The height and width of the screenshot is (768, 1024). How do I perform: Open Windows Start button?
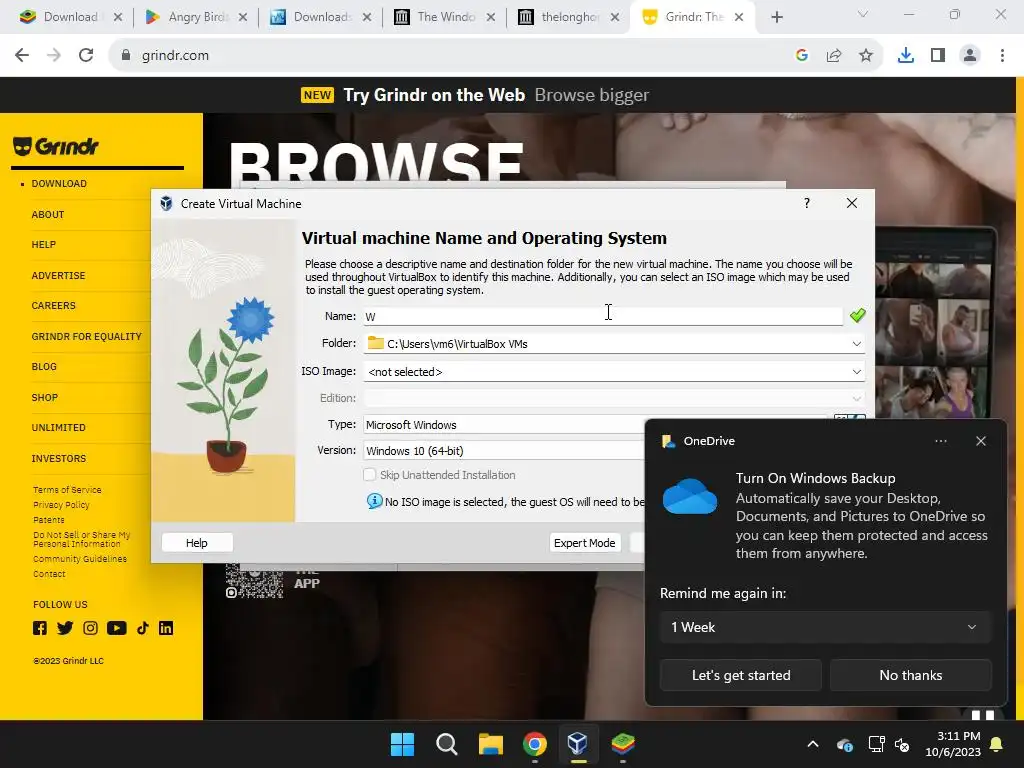click(402, 744)
